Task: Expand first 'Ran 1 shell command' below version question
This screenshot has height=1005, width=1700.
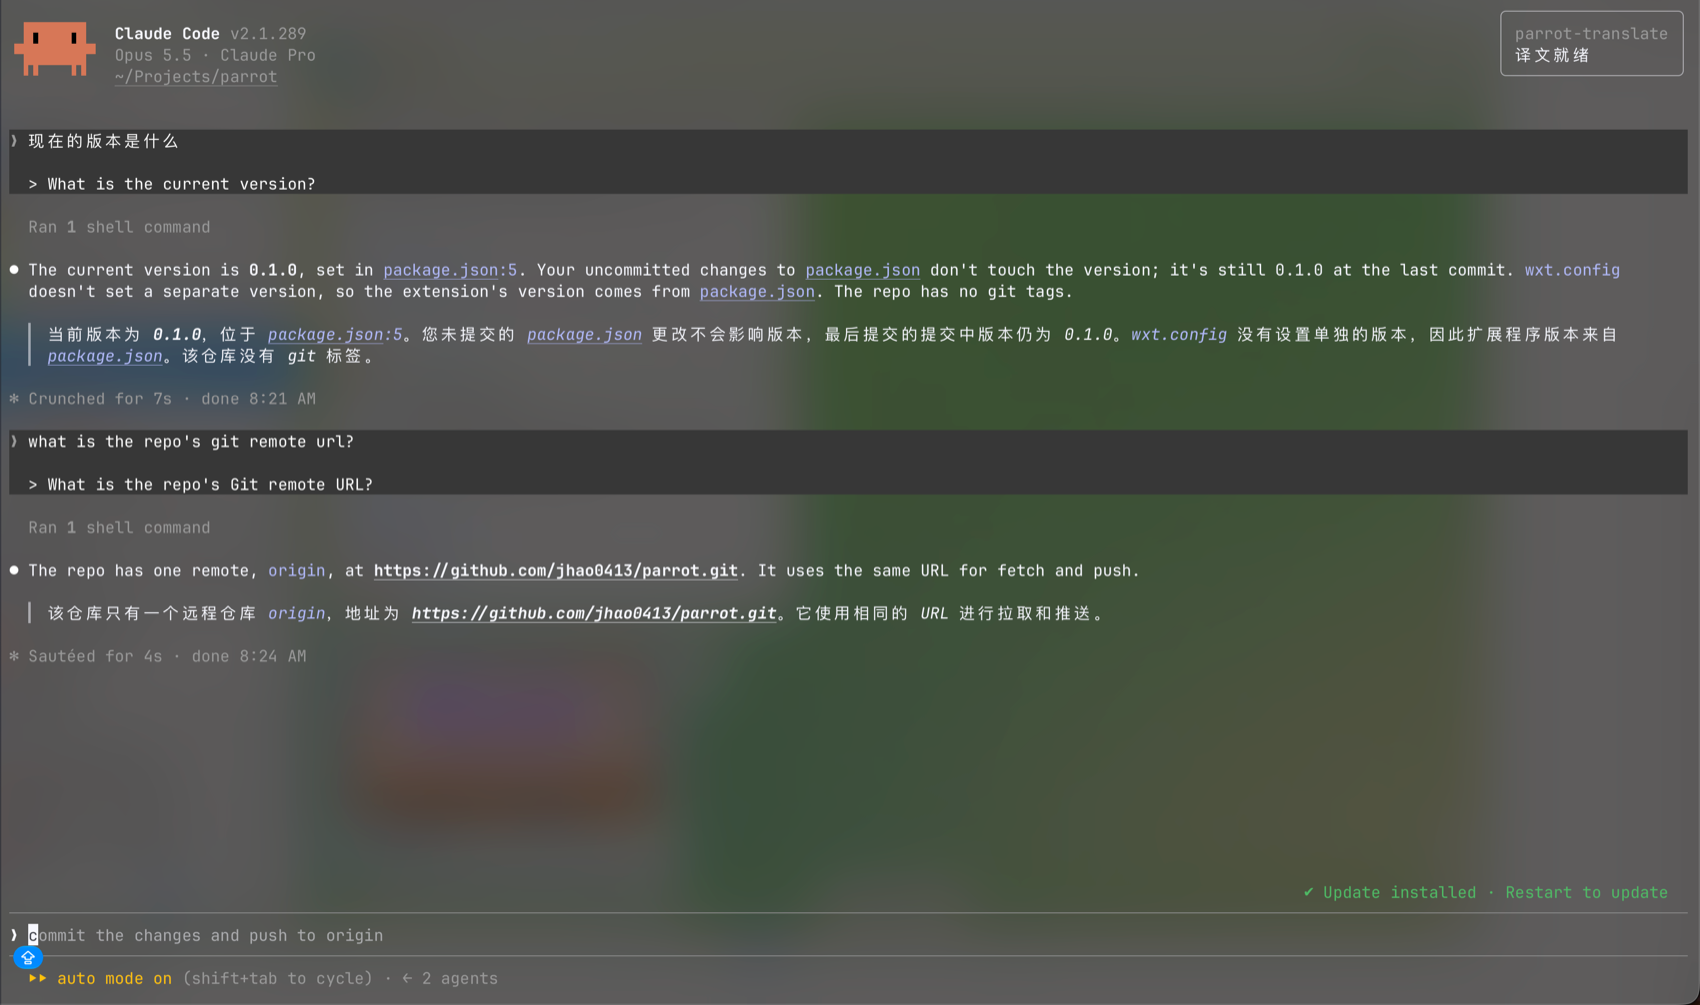Action: (119, 227)
